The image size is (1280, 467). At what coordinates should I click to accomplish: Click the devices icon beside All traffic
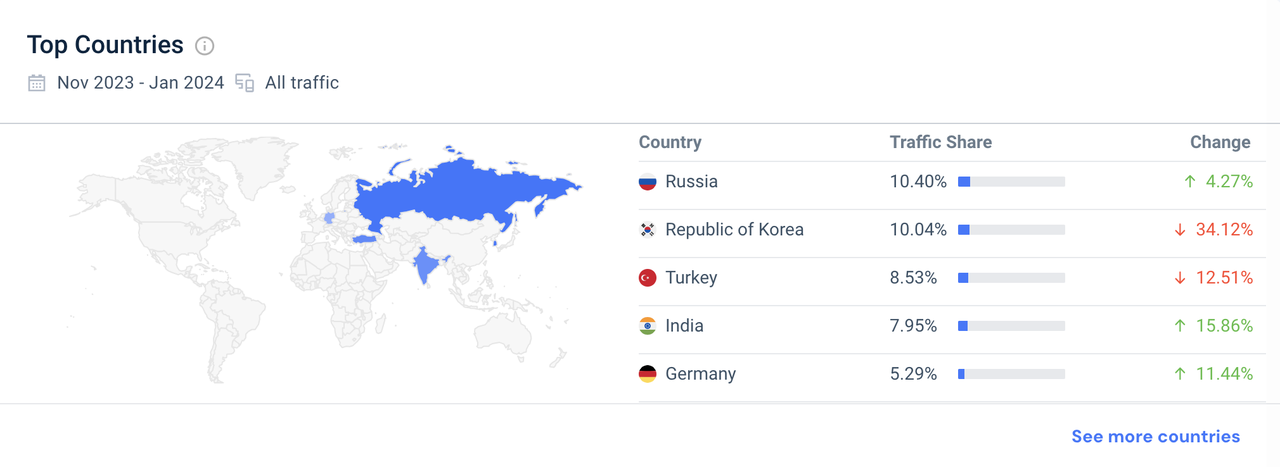tap(245, 83)
